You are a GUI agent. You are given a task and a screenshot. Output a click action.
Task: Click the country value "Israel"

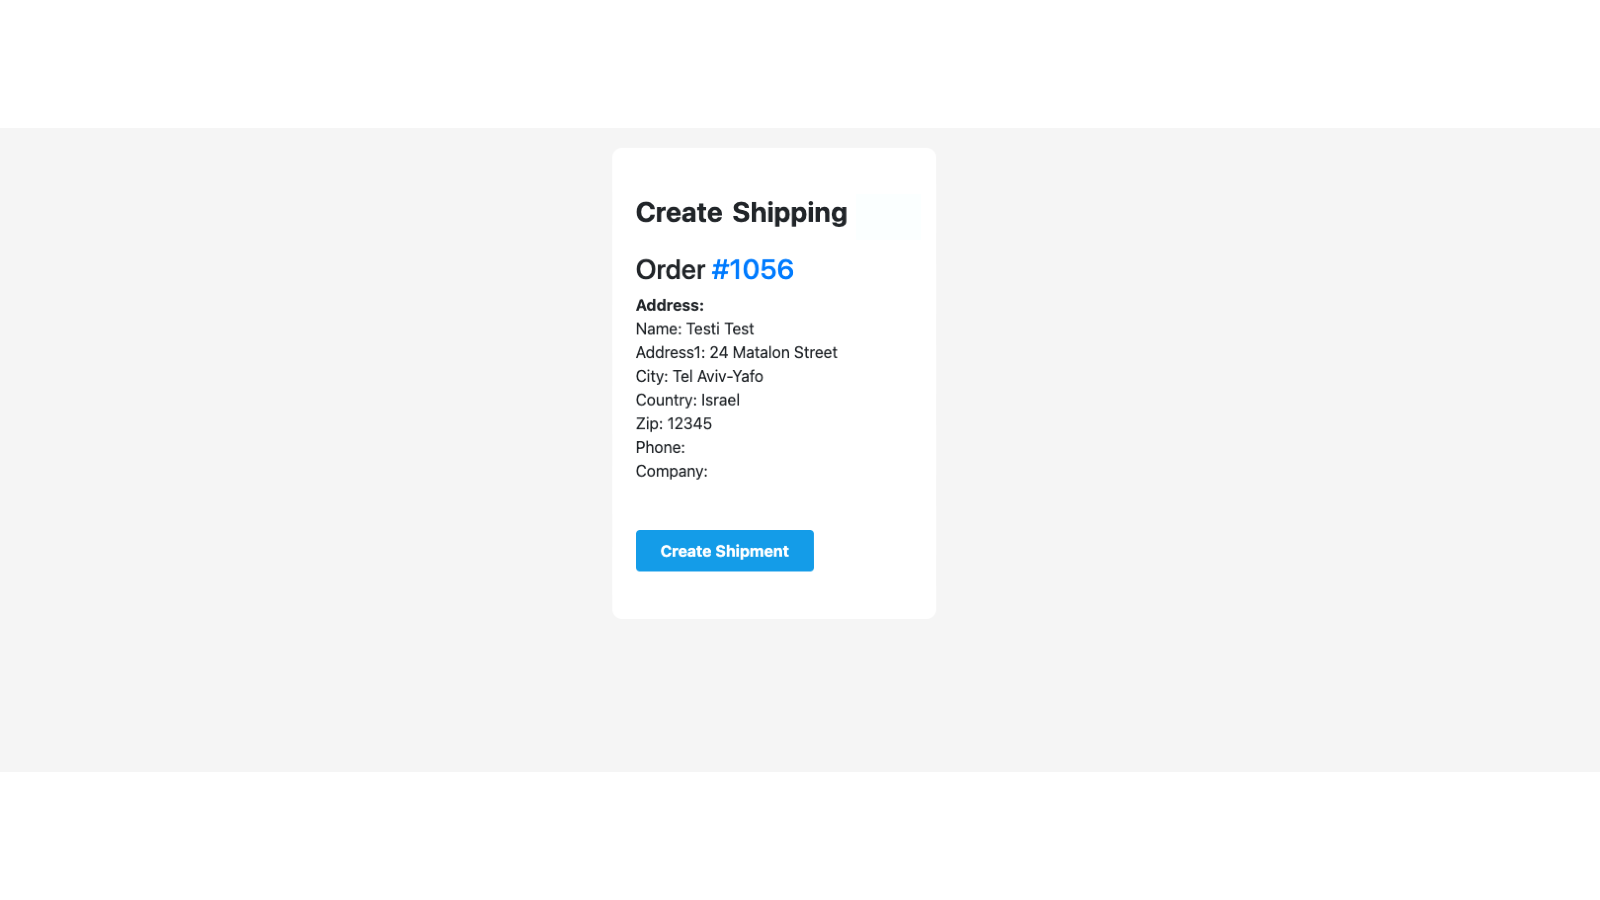(x=720, y=400)
